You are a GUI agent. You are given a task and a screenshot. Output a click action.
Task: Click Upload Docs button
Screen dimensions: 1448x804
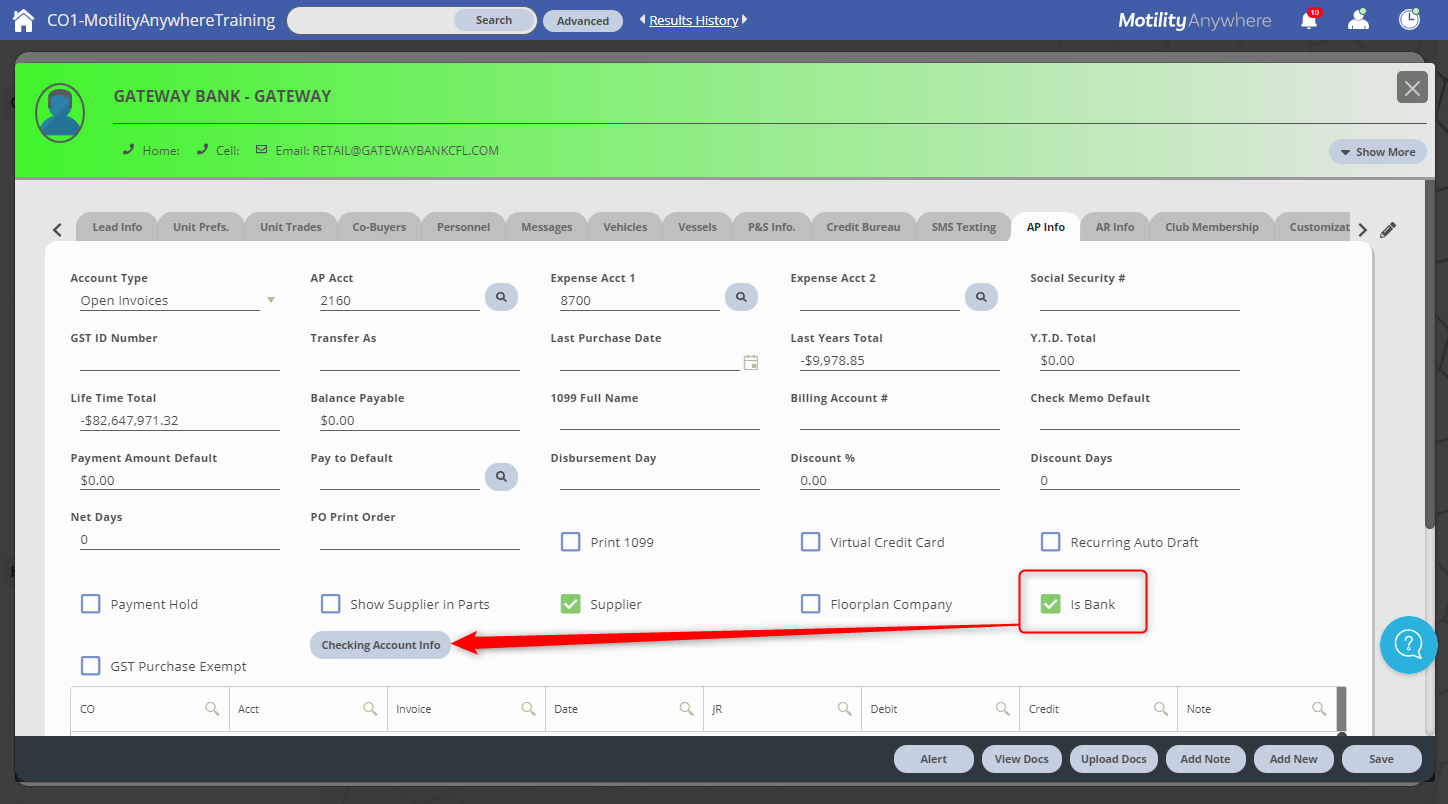click(1113, 759)
